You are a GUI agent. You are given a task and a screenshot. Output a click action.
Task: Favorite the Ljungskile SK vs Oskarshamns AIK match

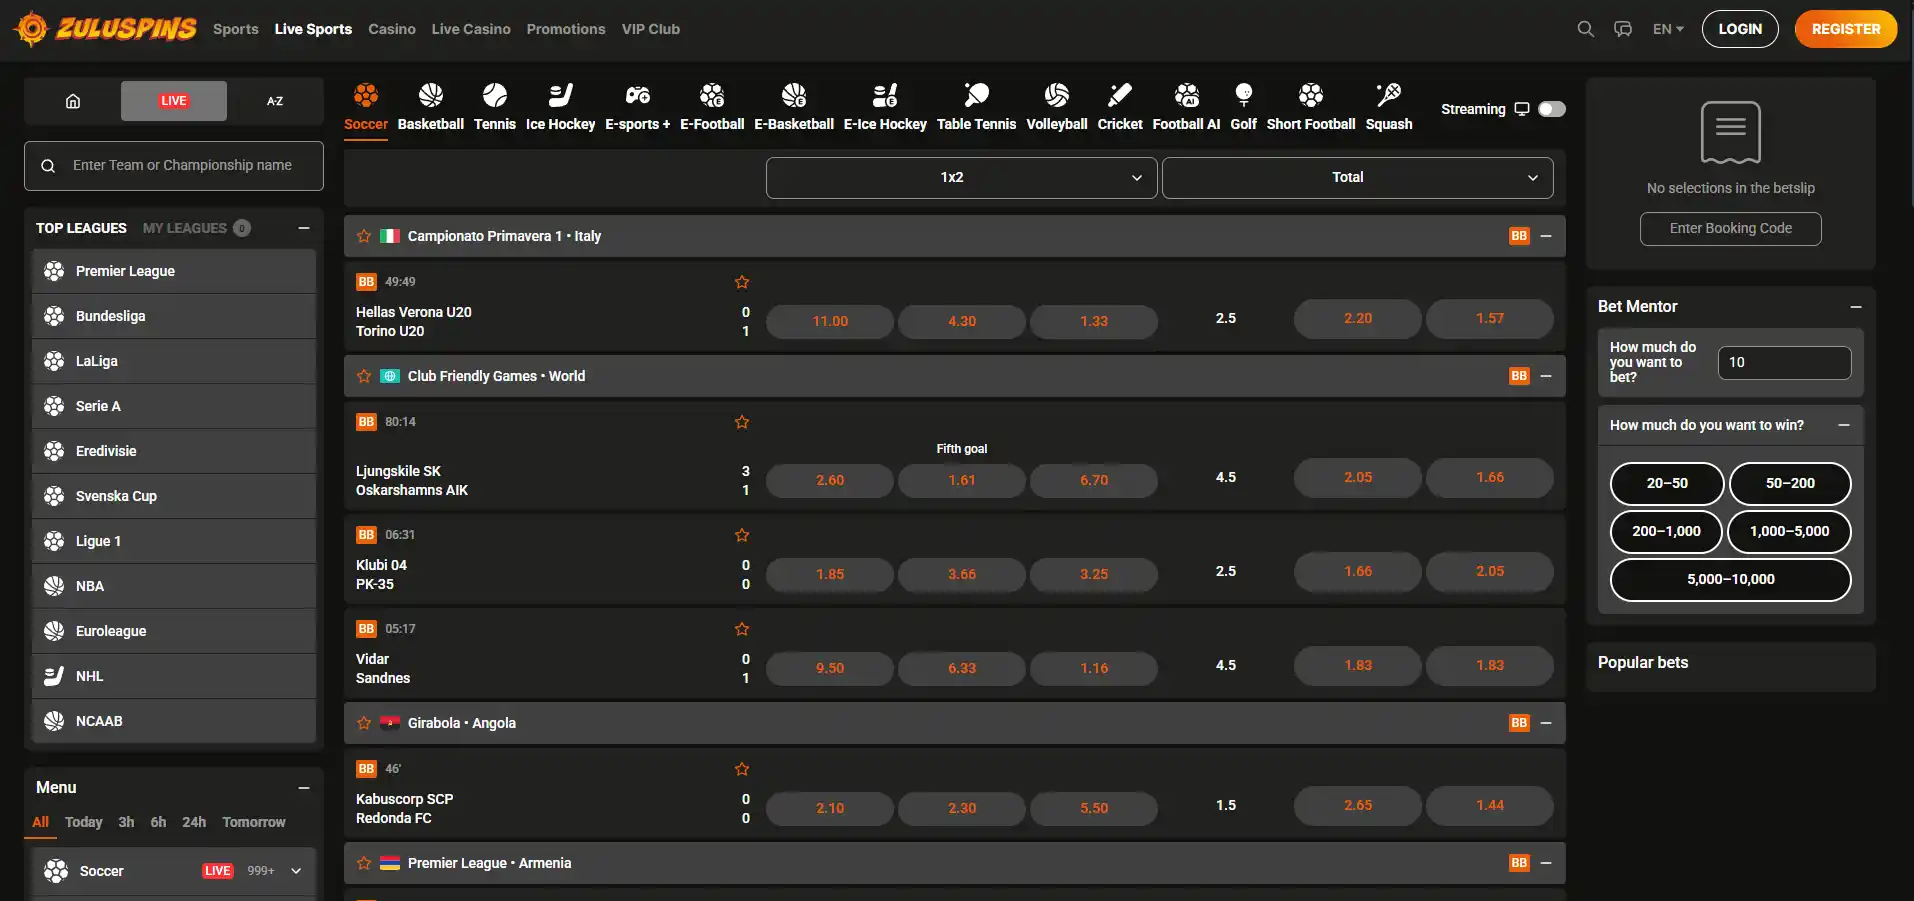click(742, 422)
